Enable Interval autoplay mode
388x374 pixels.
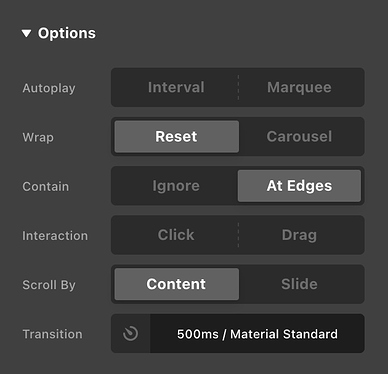176,87
